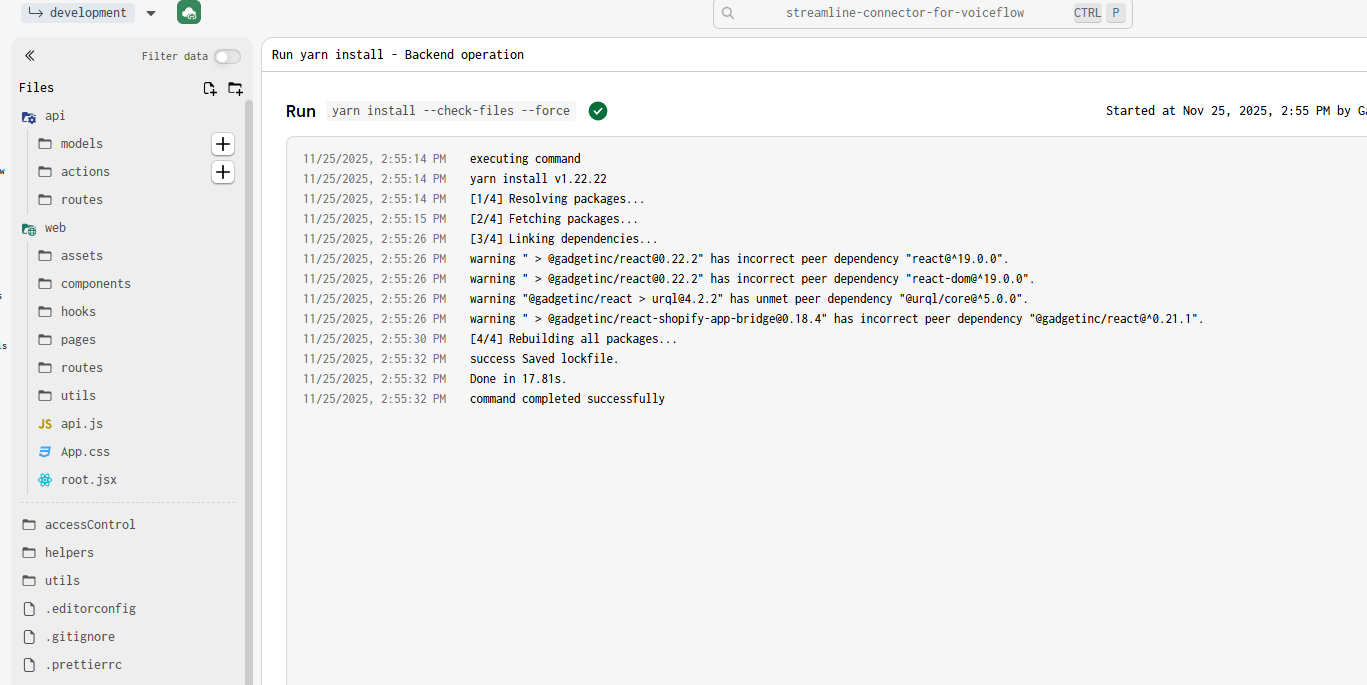Click the CTRL P shortcut badge
1367x685 pixels.
click(x=1099, y=13)
